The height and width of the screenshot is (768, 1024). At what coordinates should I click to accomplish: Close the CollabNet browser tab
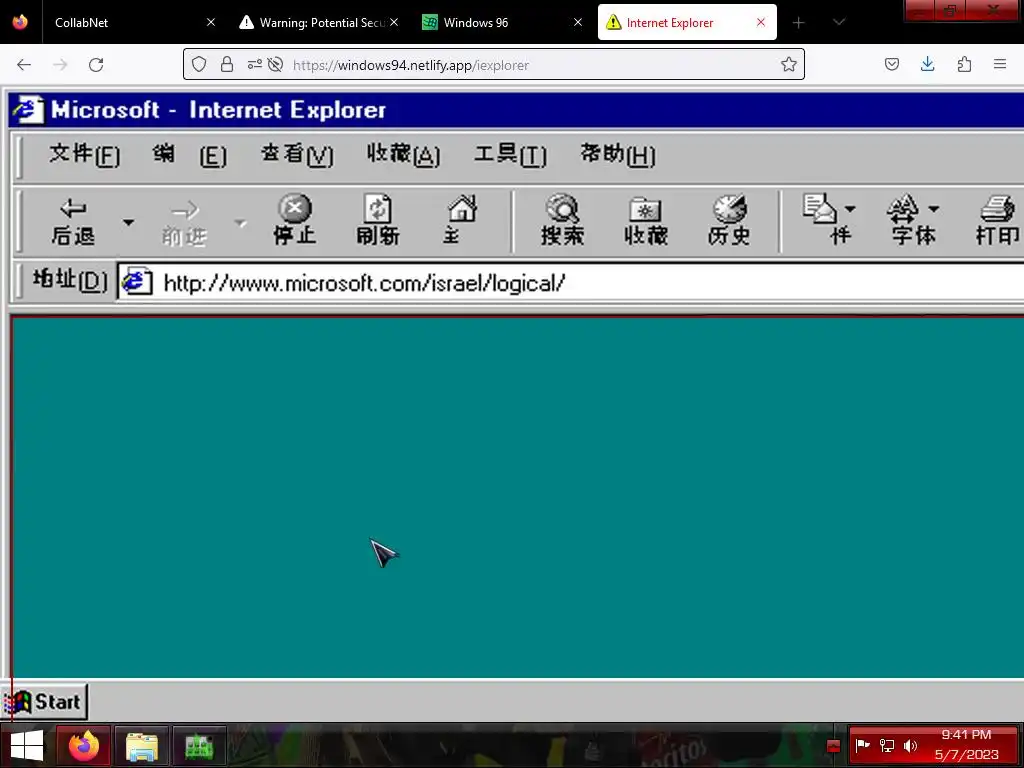coord(211,22)
